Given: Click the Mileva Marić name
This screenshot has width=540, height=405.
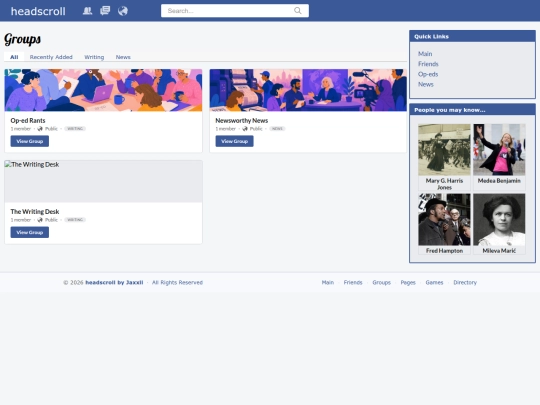Looking at the screenshot, I should click(x=499, y=251).
